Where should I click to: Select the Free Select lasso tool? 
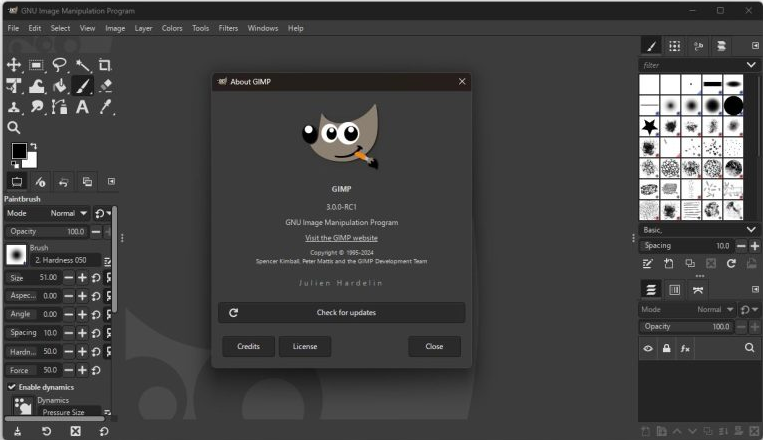[x=59, y=65]
